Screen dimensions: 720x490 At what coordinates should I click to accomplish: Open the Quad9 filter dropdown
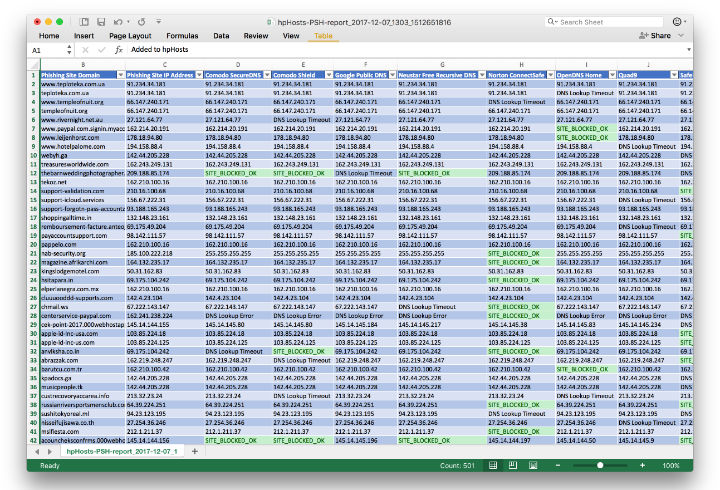click(x=674, y=75)
